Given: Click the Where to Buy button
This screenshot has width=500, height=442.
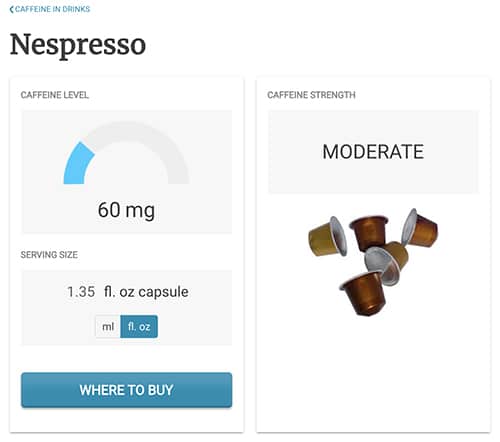Looking at the screenshot, I should point(126,390).
